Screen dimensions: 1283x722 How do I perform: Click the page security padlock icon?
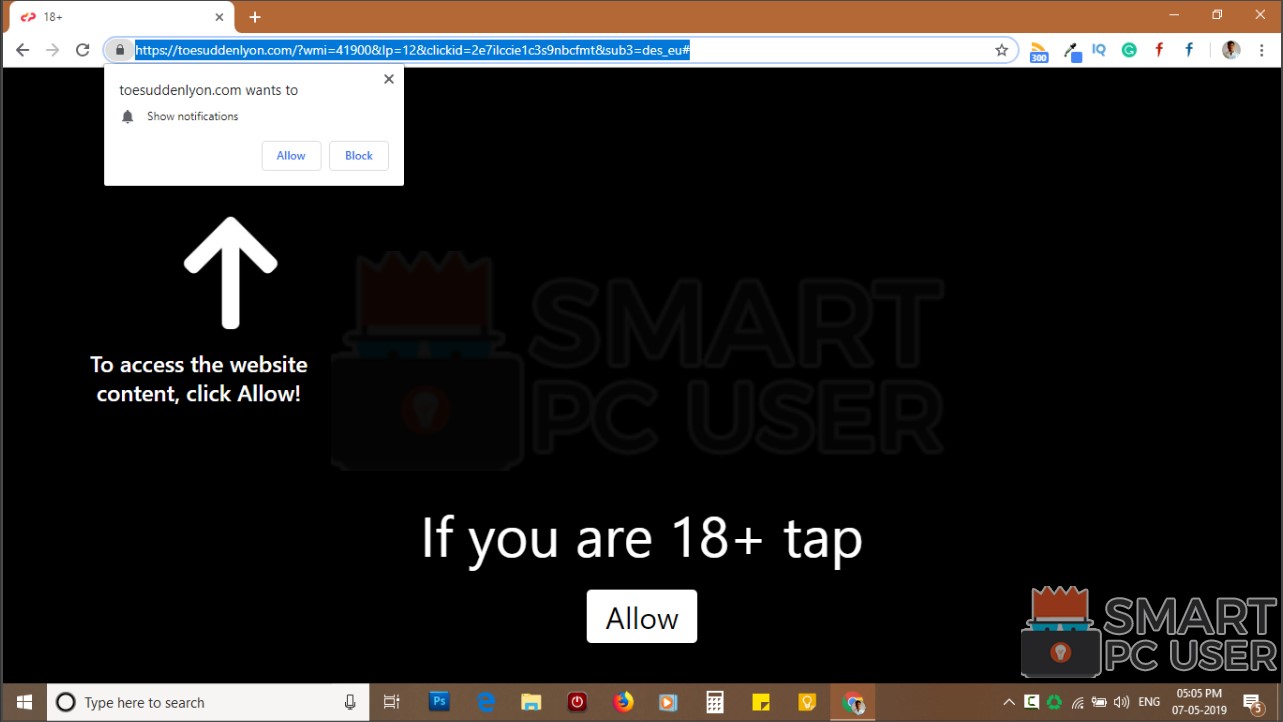click(x=119, y=49)
